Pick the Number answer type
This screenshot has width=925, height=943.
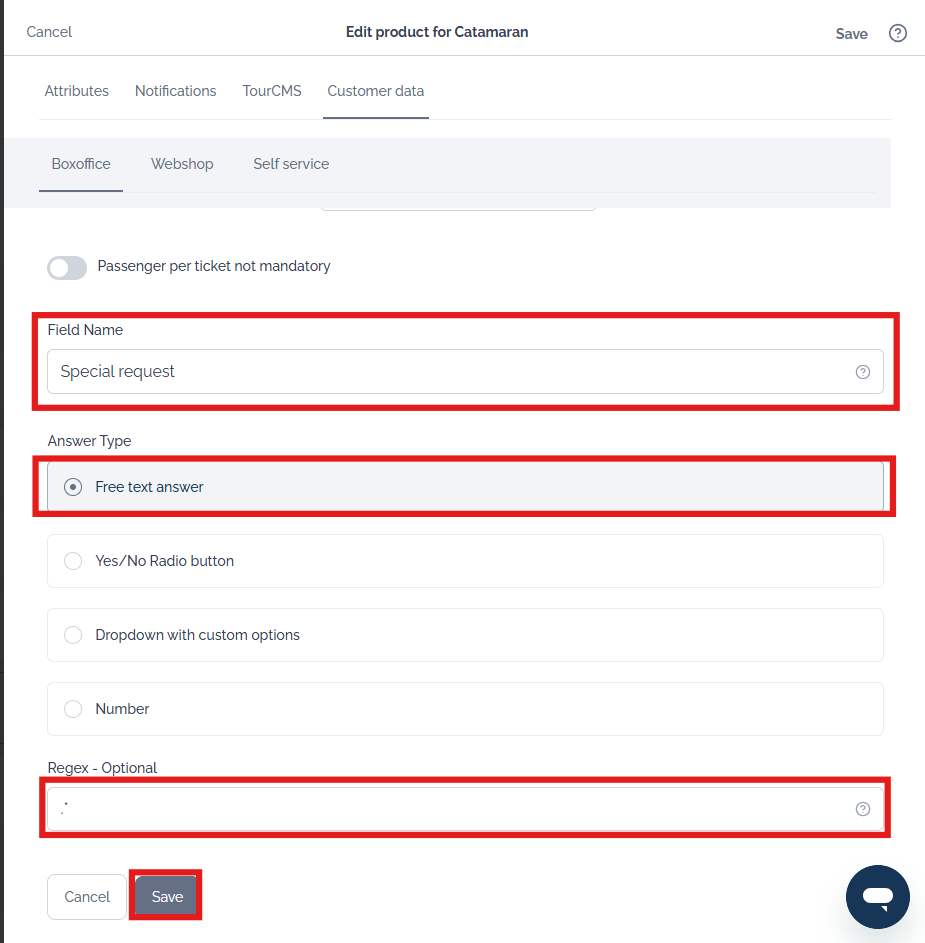465,708
